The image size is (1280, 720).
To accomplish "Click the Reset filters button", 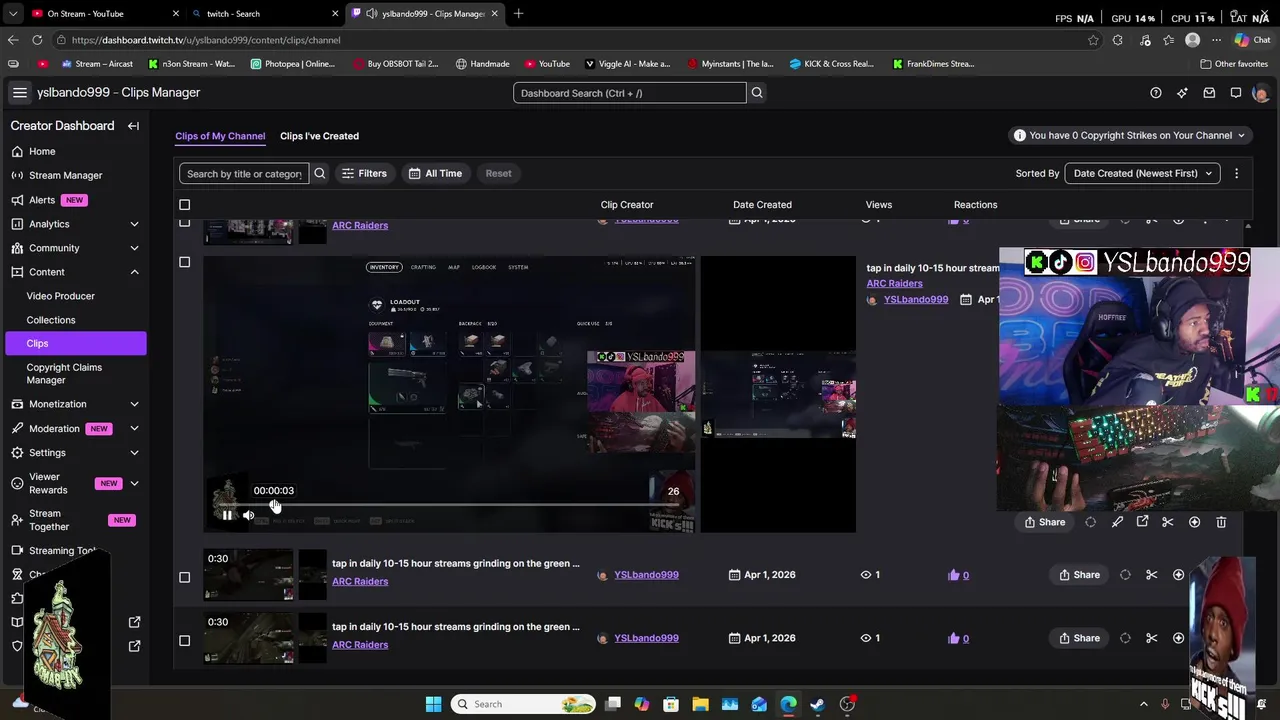I will coord(498,173).
